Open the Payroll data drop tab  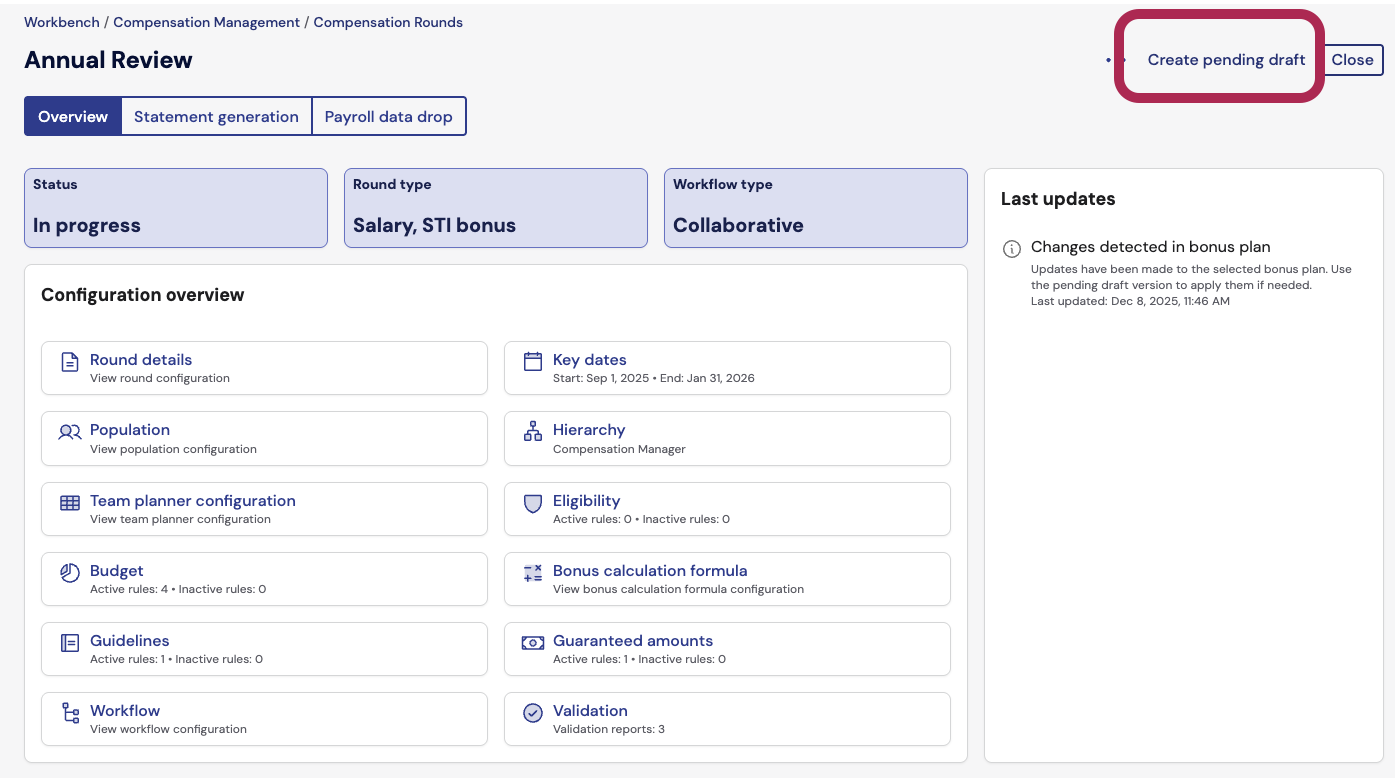point(388,117)
